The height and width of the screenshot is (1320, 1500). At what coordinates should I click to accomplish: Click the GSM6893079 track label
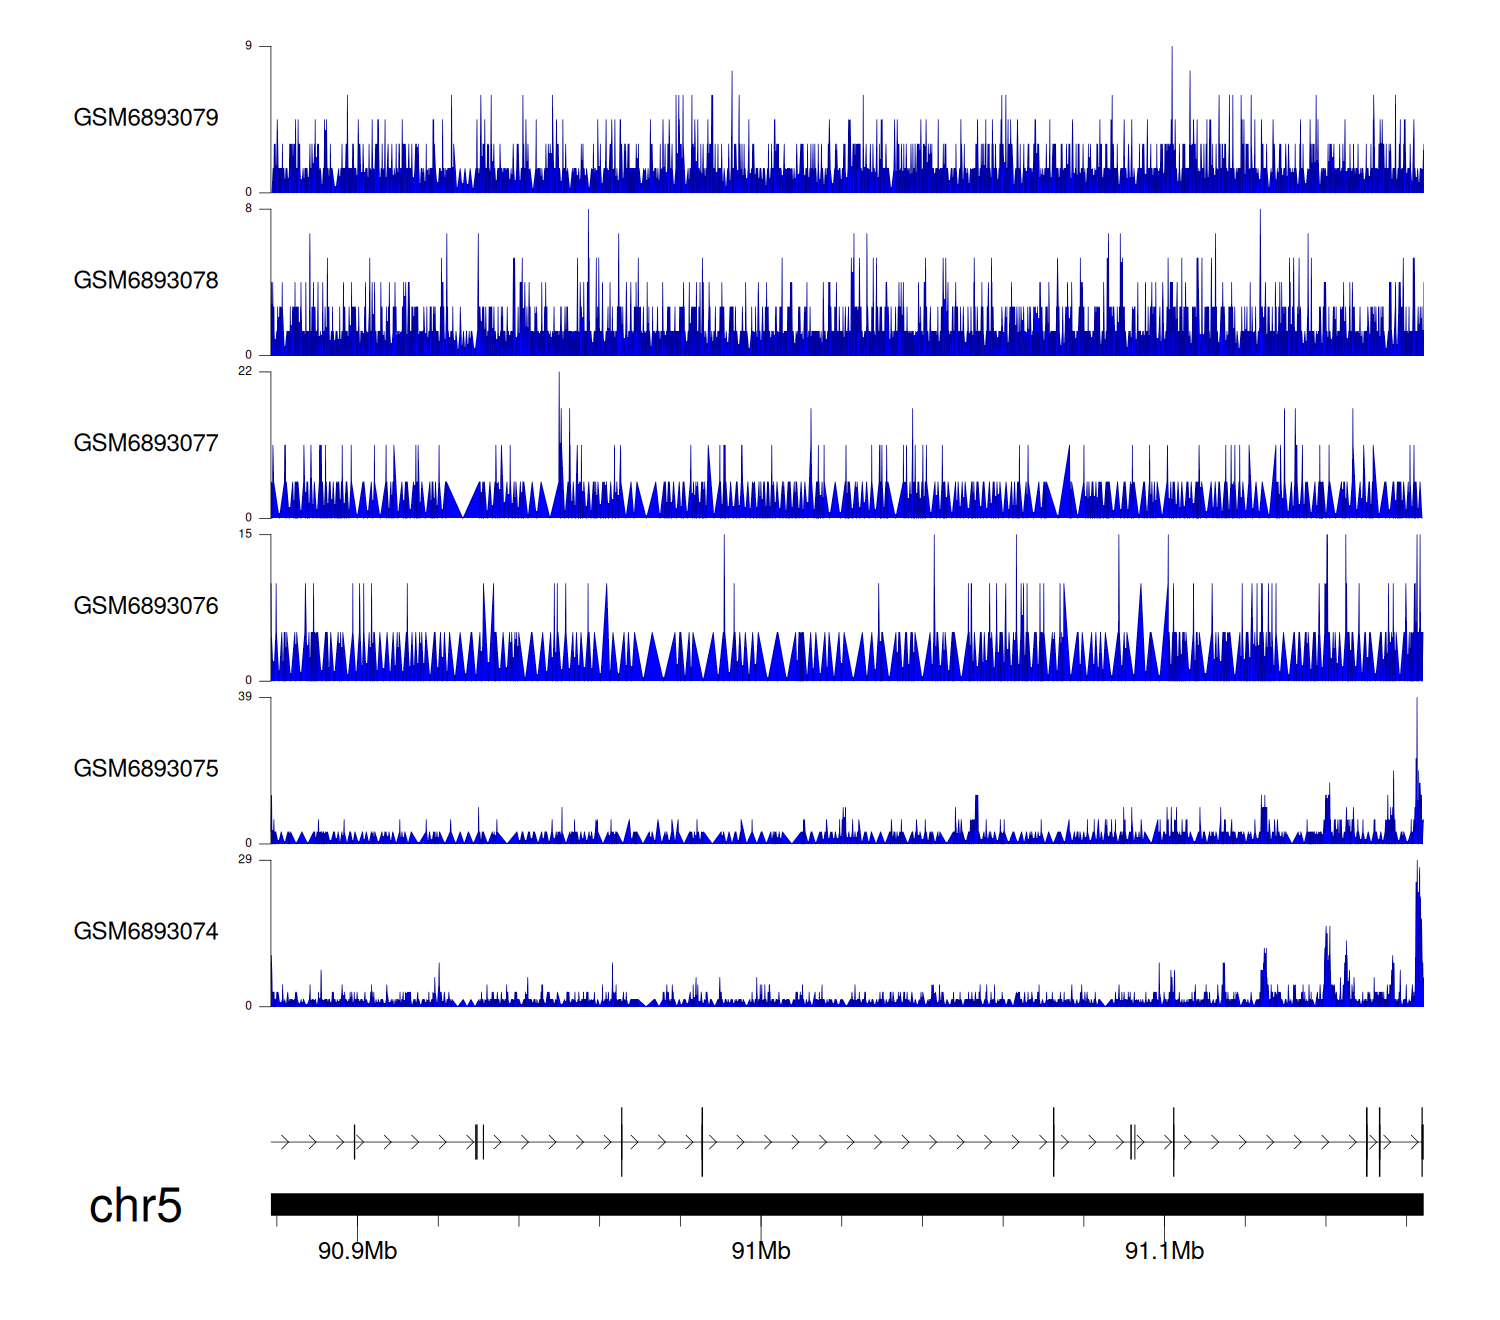(146, 118)
